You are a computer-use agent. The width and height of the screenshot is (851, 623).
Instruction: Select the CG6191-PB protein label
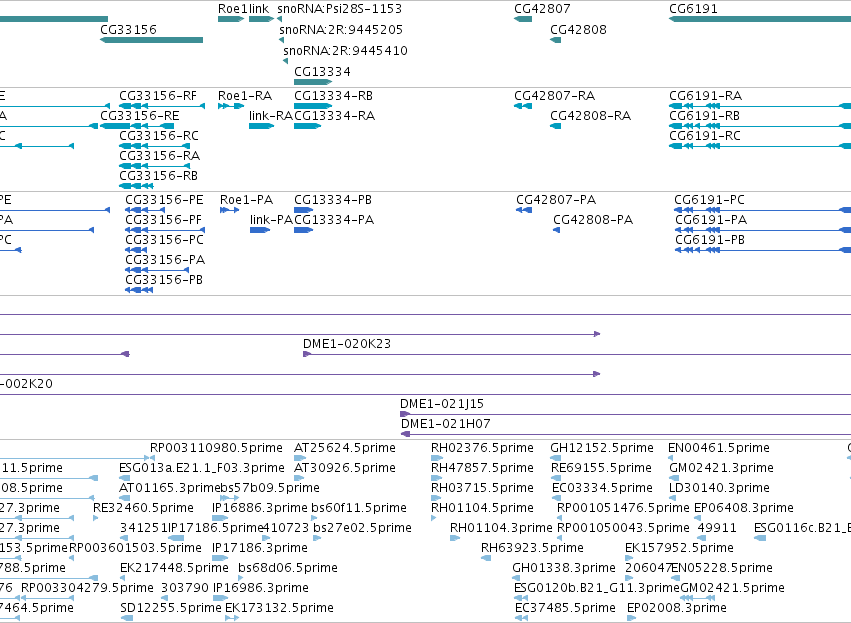click(x=710, y=240)
